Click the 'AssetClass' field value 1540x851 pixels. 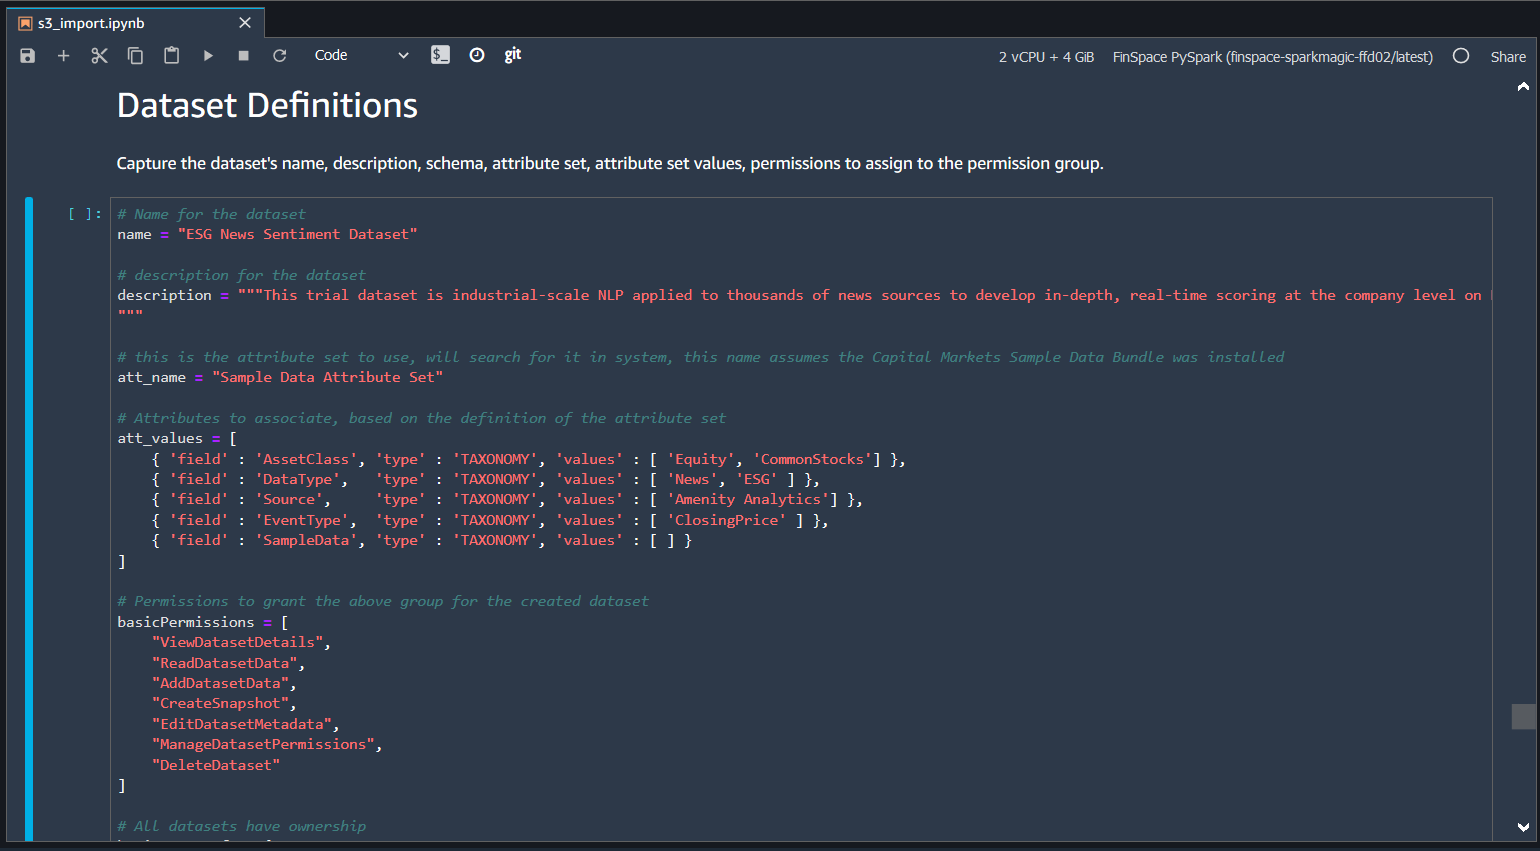(306, 459)
